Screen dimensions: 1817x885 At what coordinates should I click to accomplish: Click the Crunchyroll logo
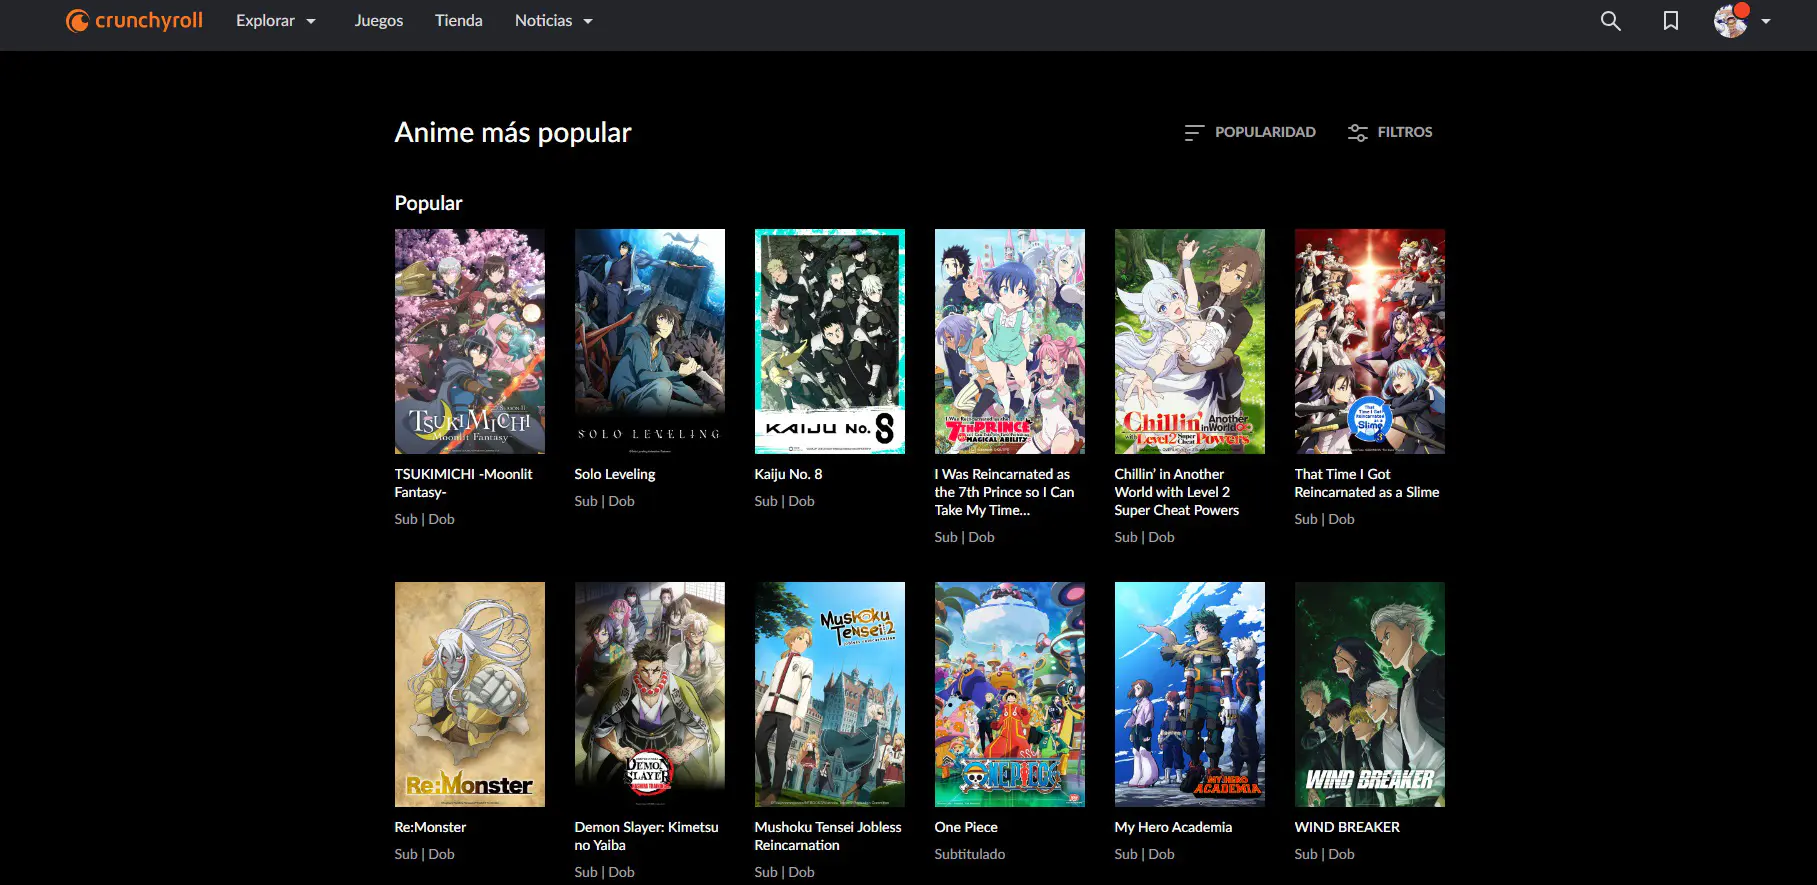tap(134, 20)
